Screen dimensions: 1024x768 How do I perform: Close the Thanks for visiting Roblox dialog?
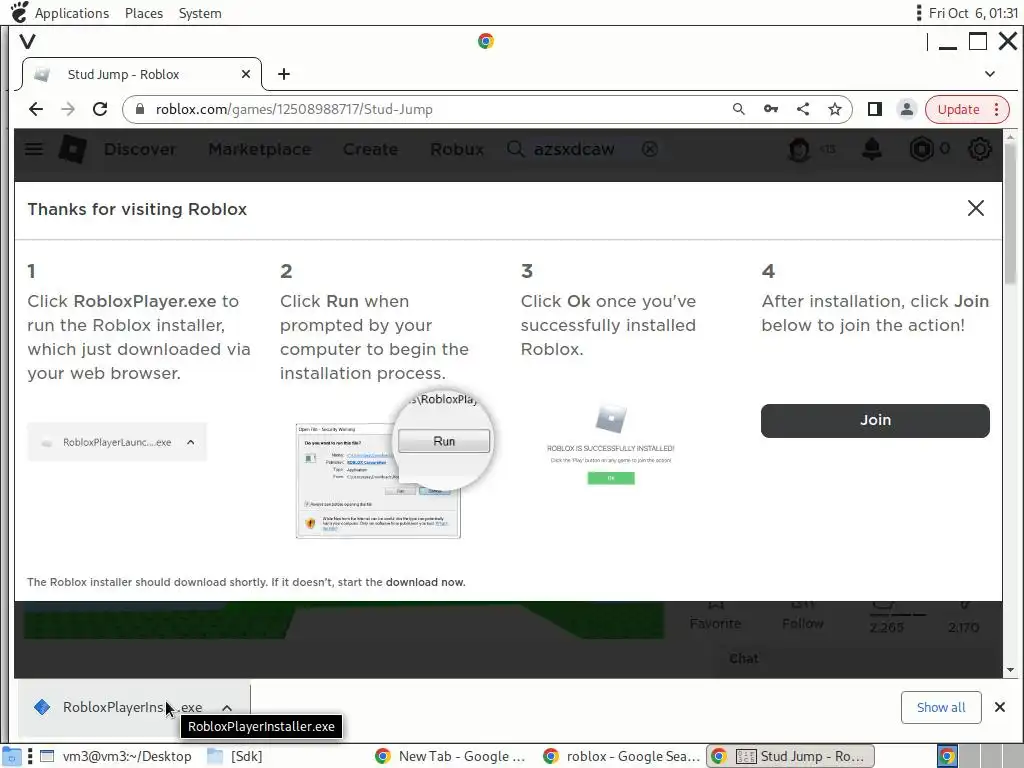[x=976, y=208]
